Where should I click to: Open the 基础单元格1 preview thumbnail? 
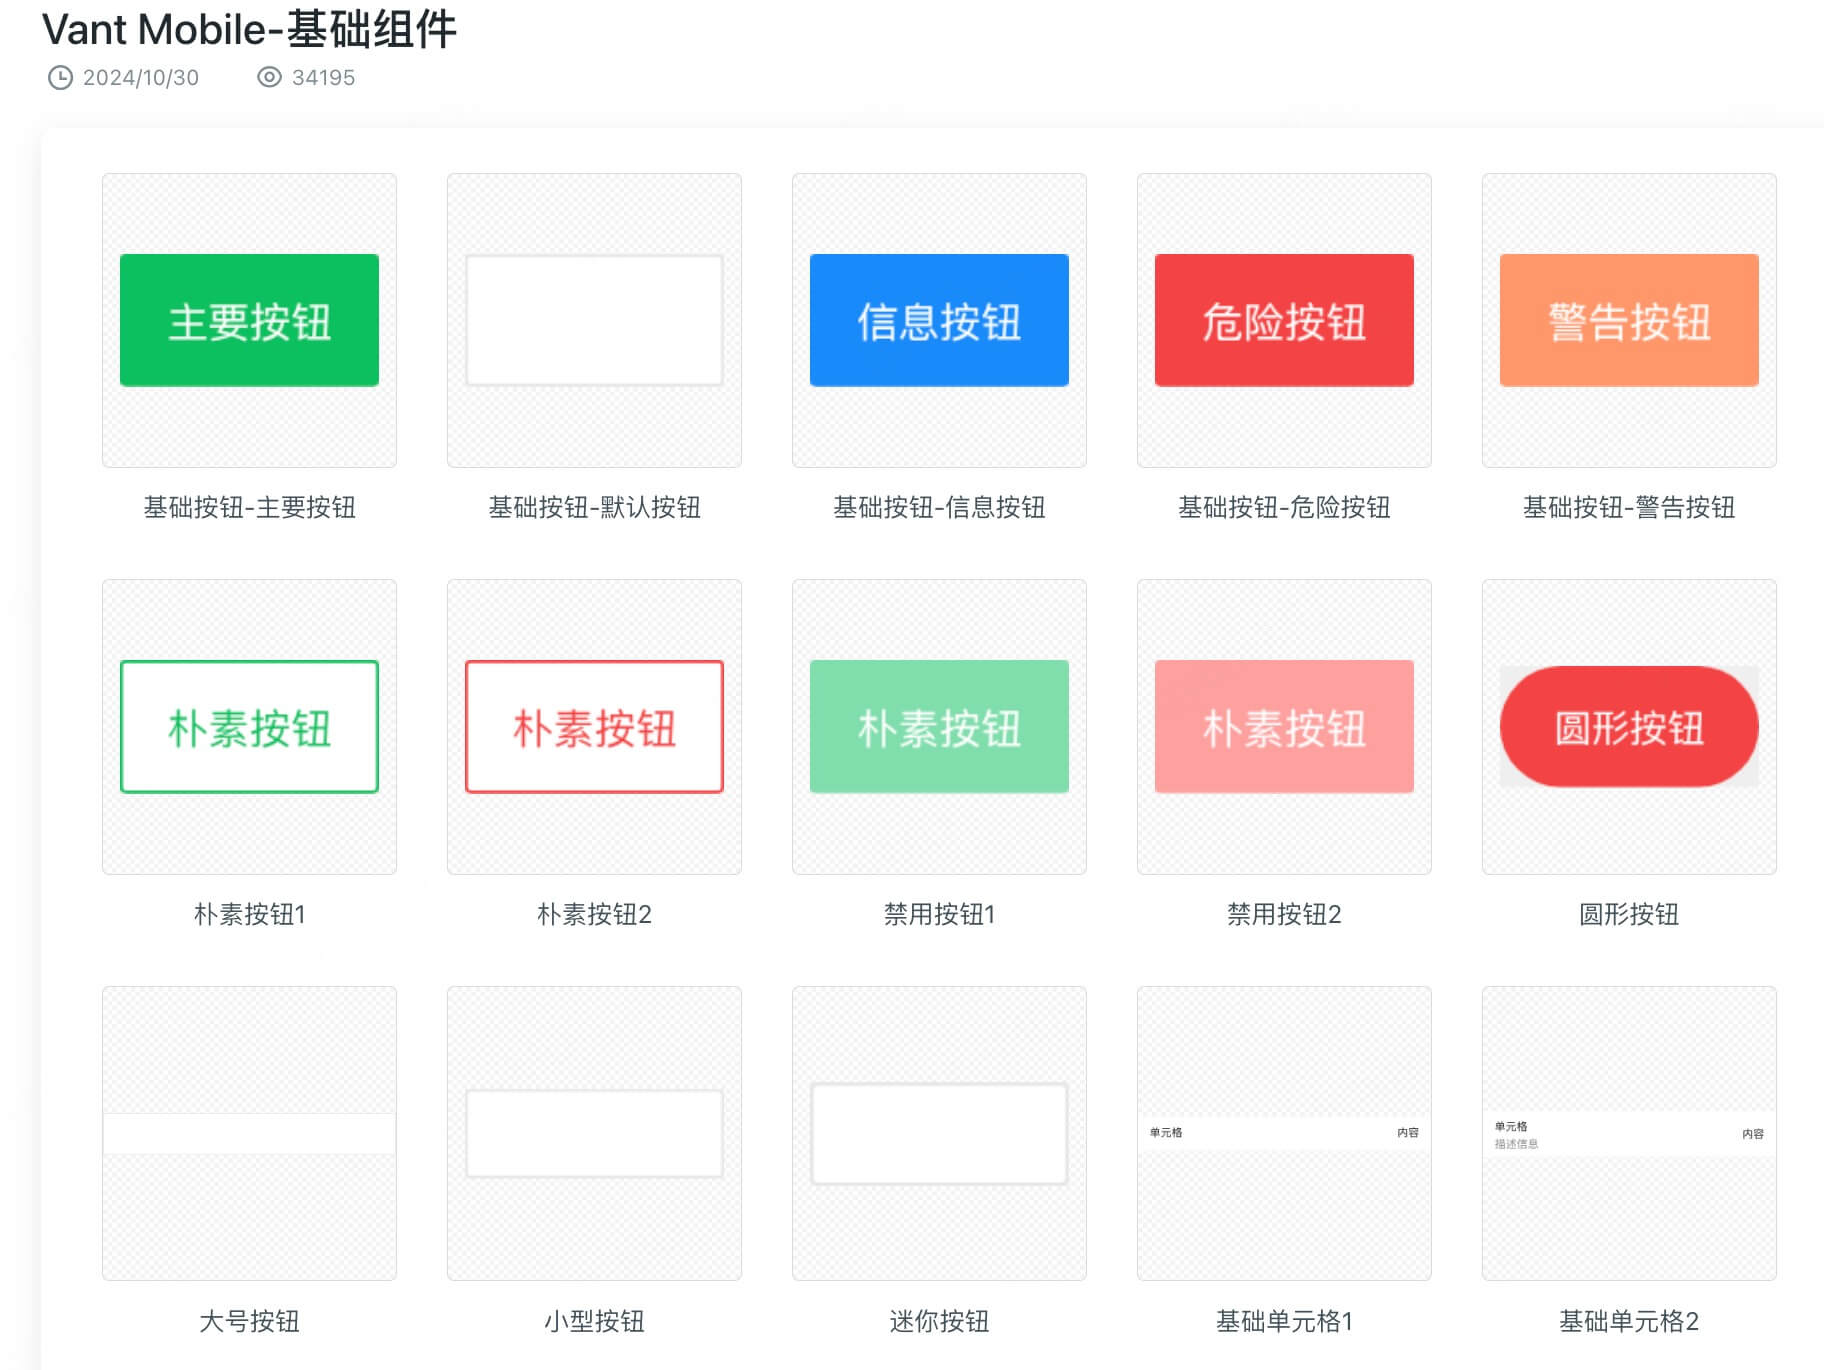pyautogui.click(x=1284, y=1133)
